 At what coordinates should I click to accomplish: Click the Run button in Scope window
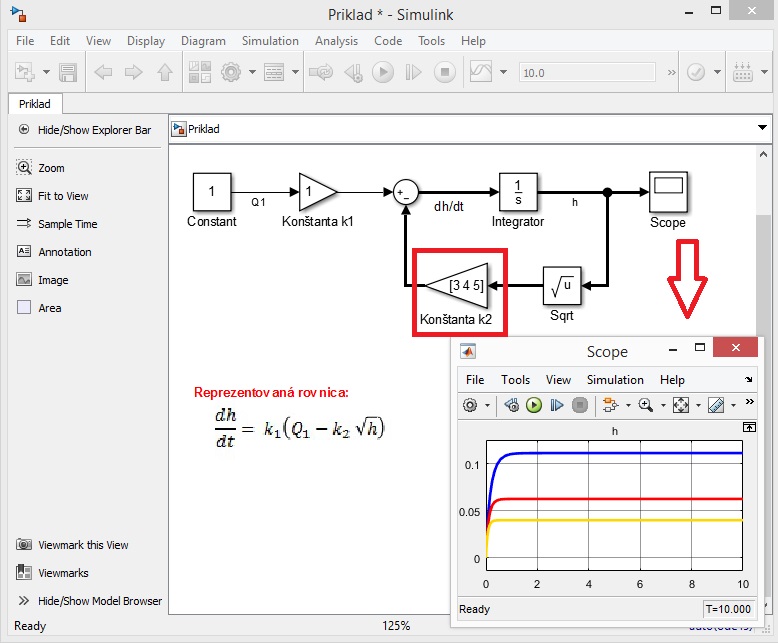pyautogui.click(x=534, y=405)
